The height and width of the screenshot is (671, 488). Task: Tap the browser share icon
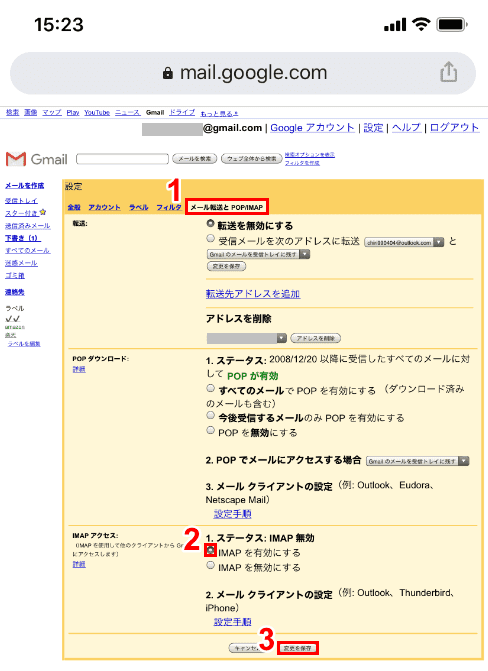click(448, 72)
